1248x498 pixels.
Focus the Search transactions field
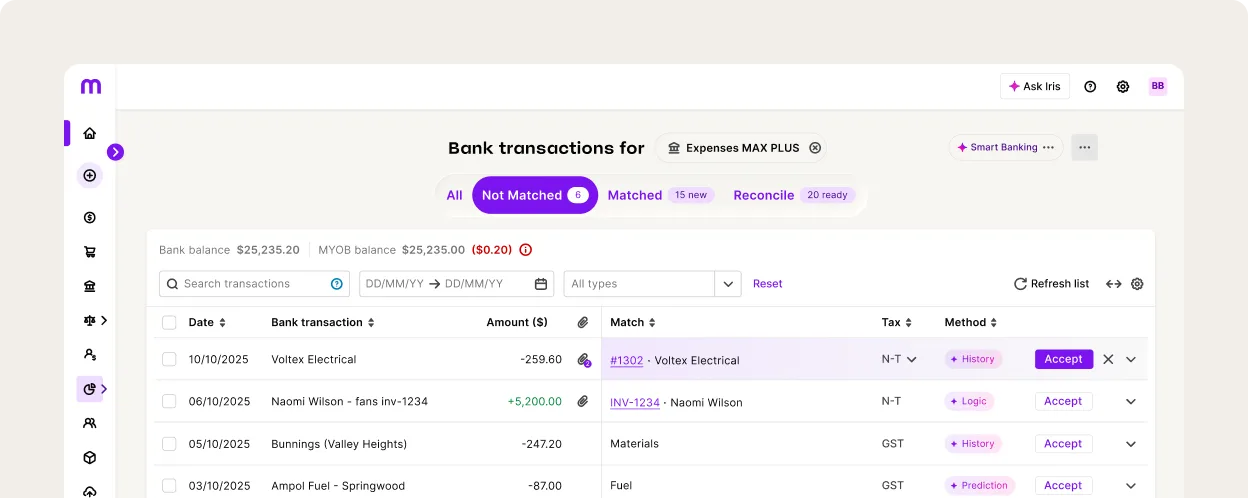click(254, 284)
